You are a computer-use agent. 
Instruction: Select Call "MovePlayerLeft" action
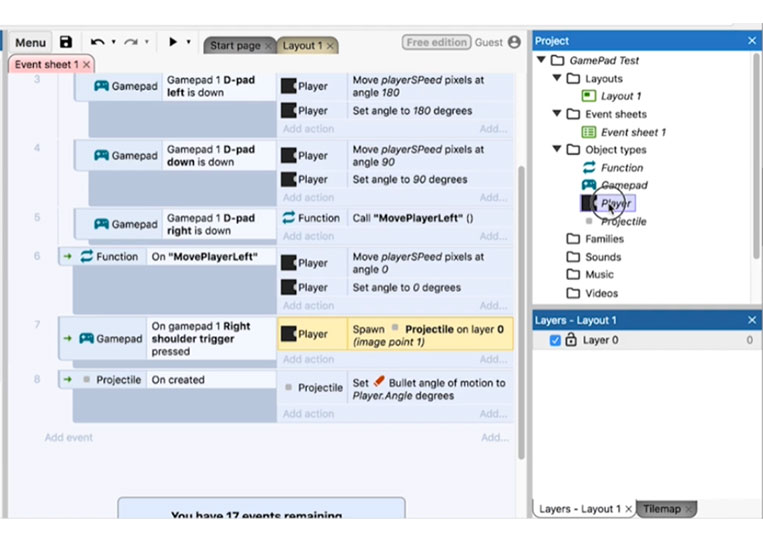point(430,218)
